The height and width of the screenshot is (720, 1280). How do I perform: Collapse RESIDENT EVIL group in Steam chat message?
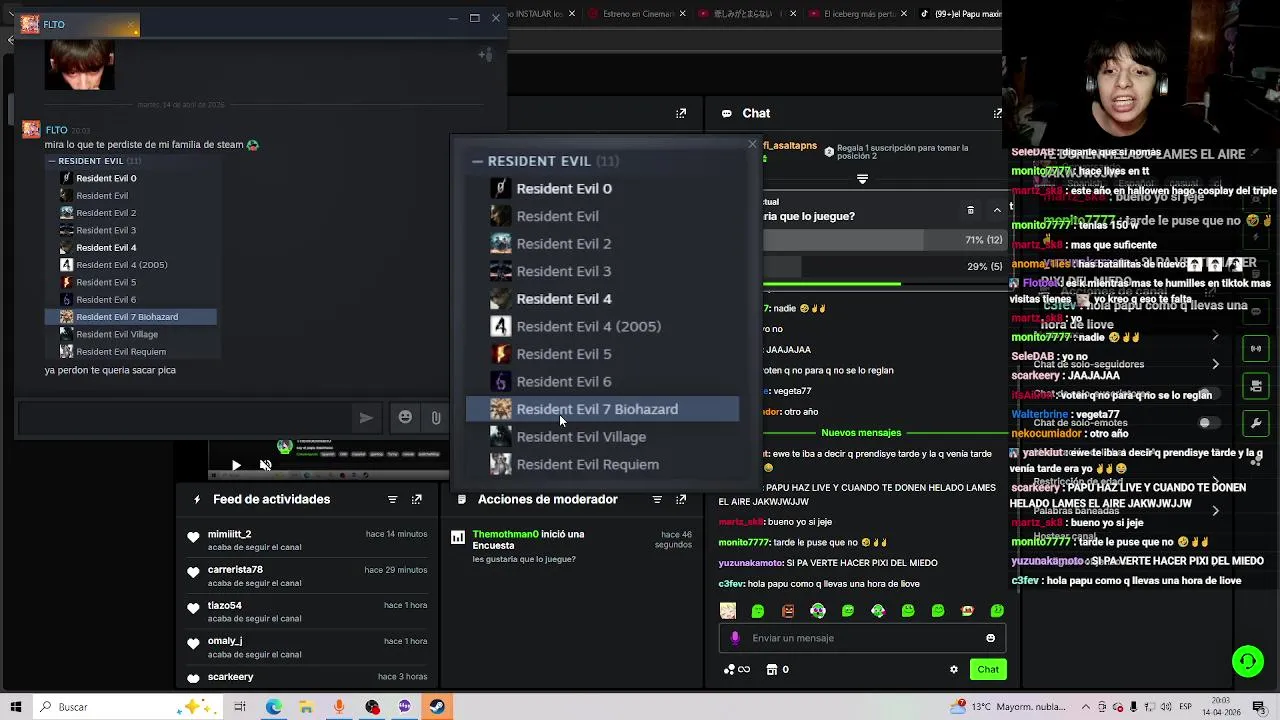pos(52,161)
